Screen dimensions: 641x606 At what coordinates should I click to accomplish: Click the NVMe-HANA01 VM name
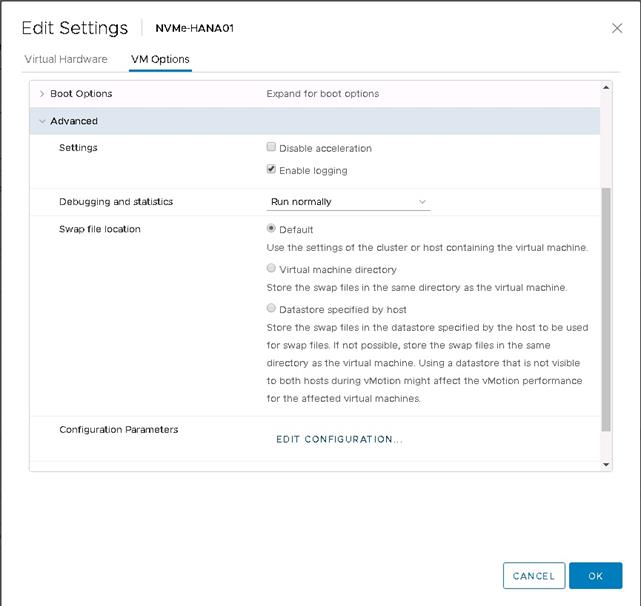click(195, 28)
